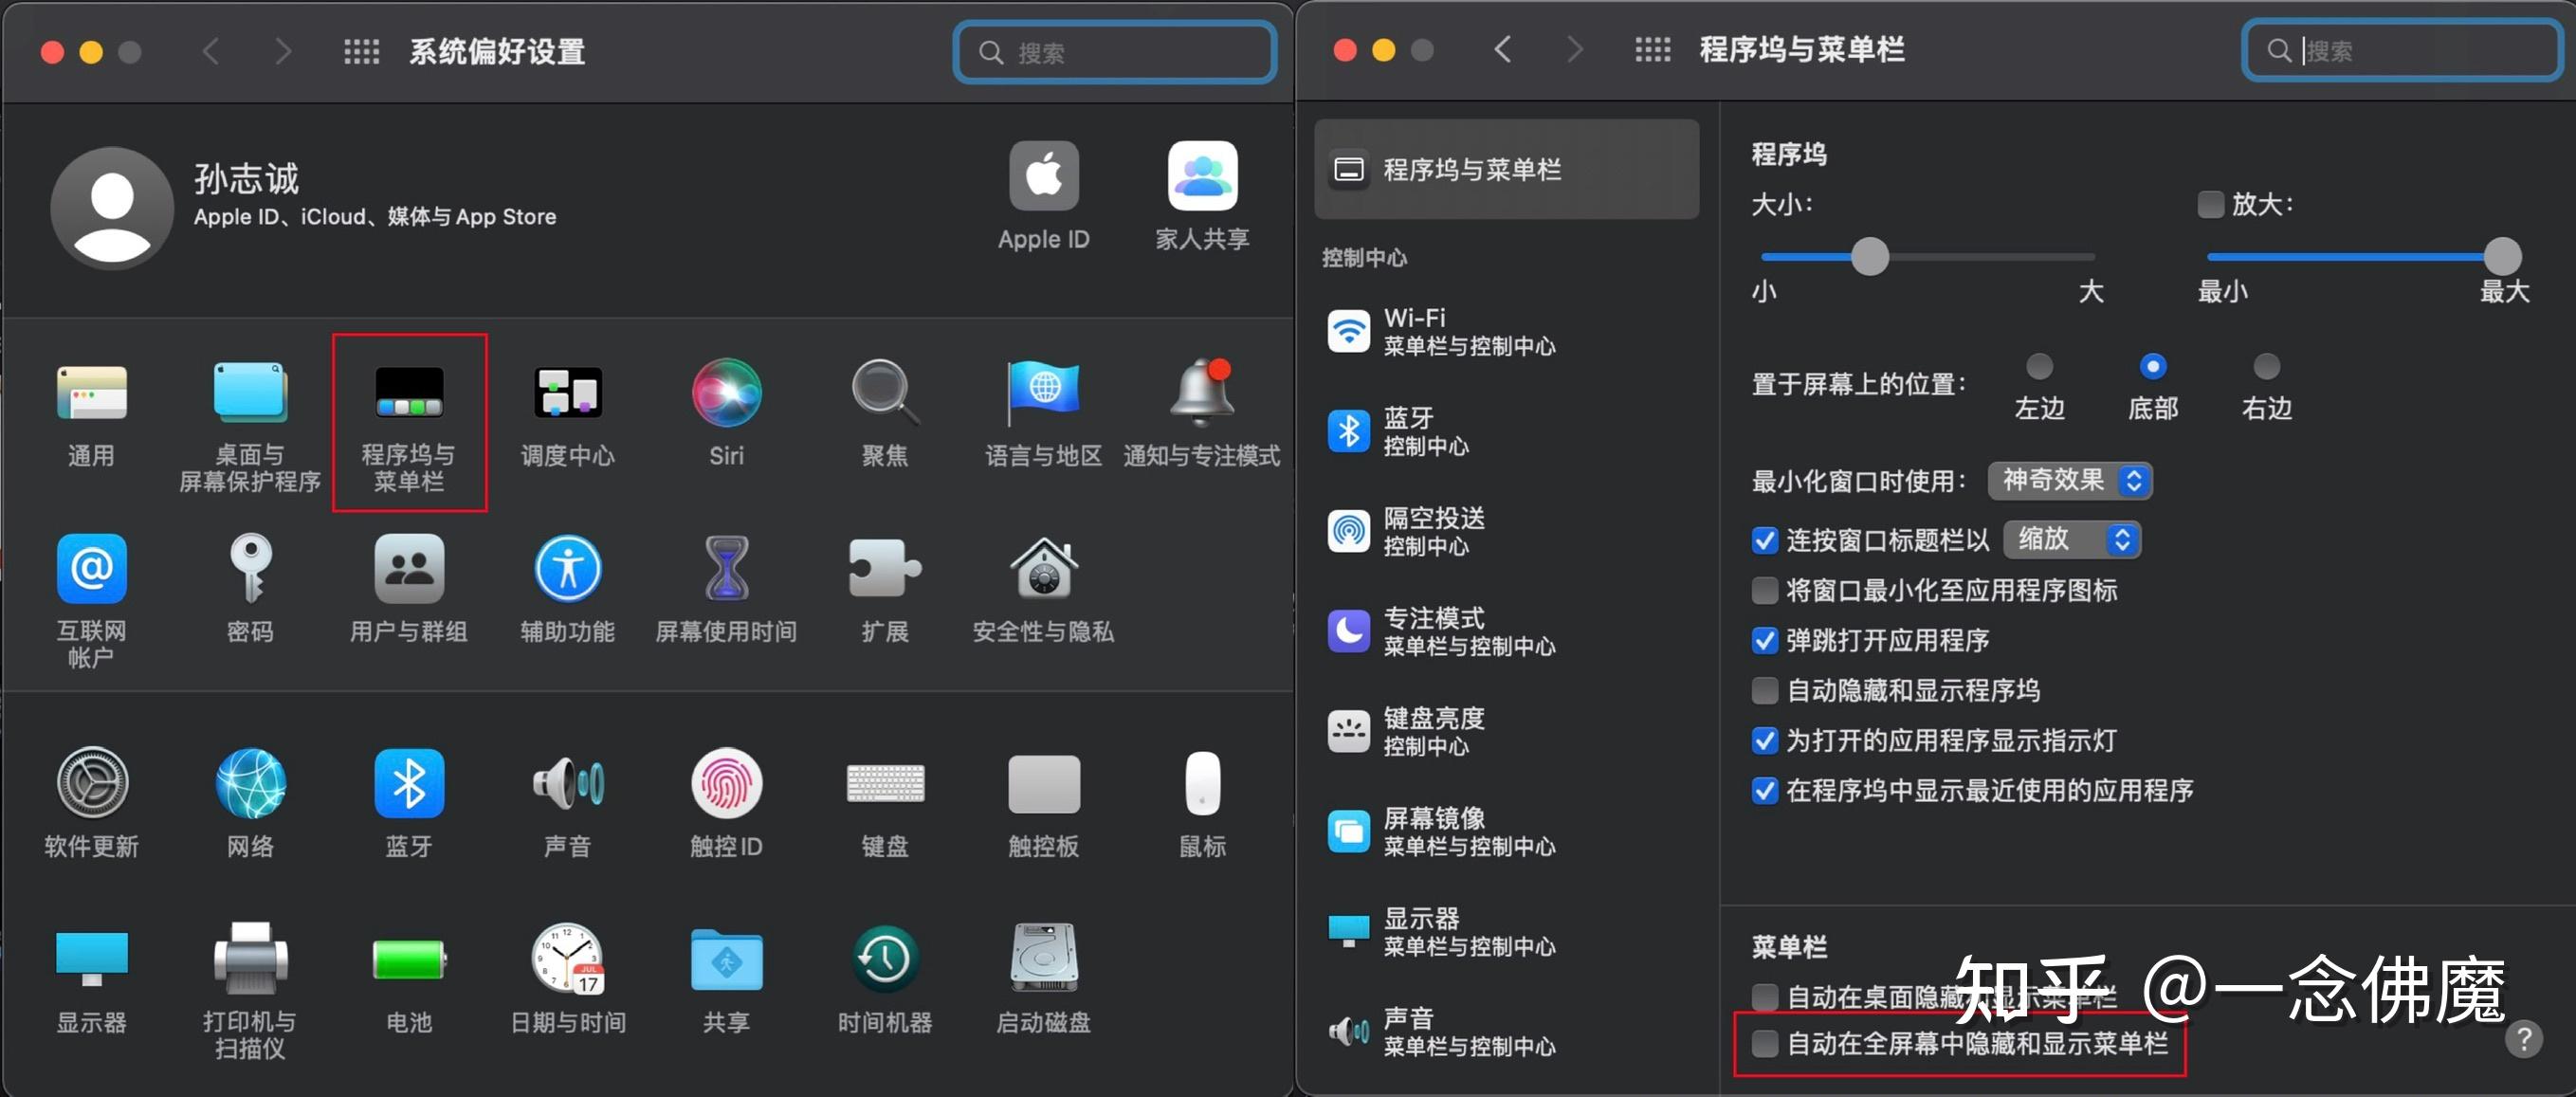Open 调度中心 (Mission Control) icon
2576x1097 pixels.
[x=567, y=392]
